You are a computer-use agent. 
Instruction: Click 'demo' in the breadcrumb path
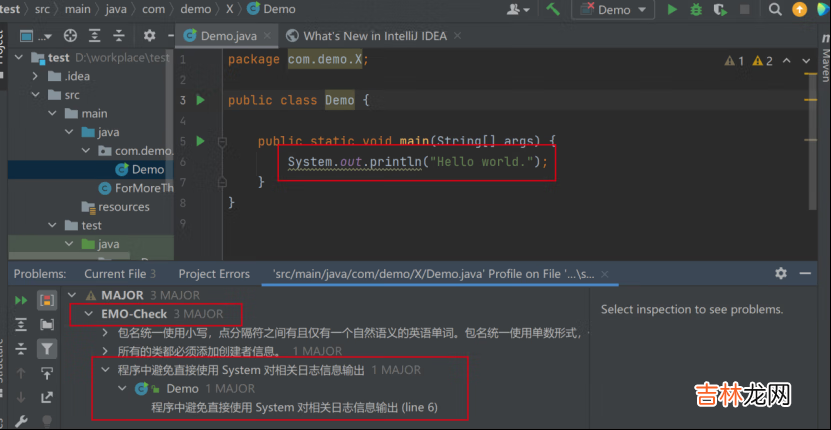point(196,9)
